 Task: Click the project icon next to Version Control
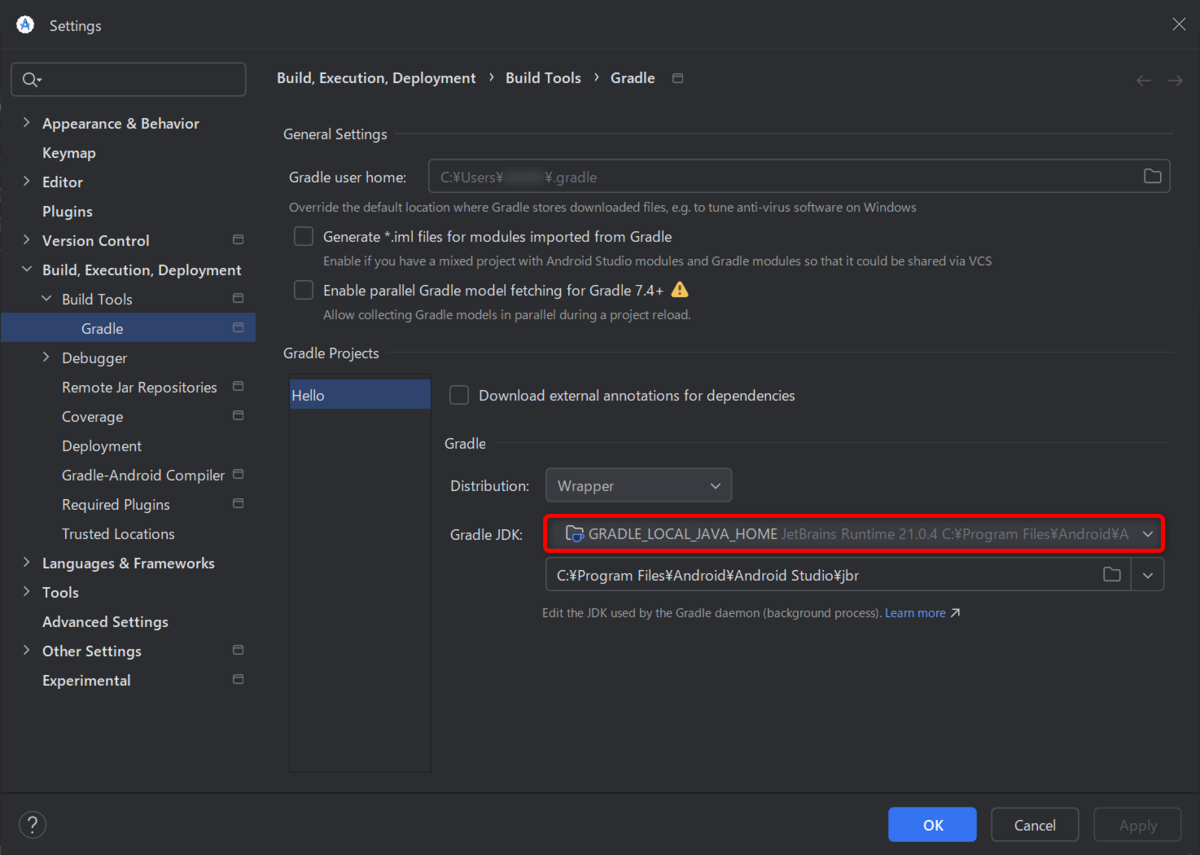[238, 240]
